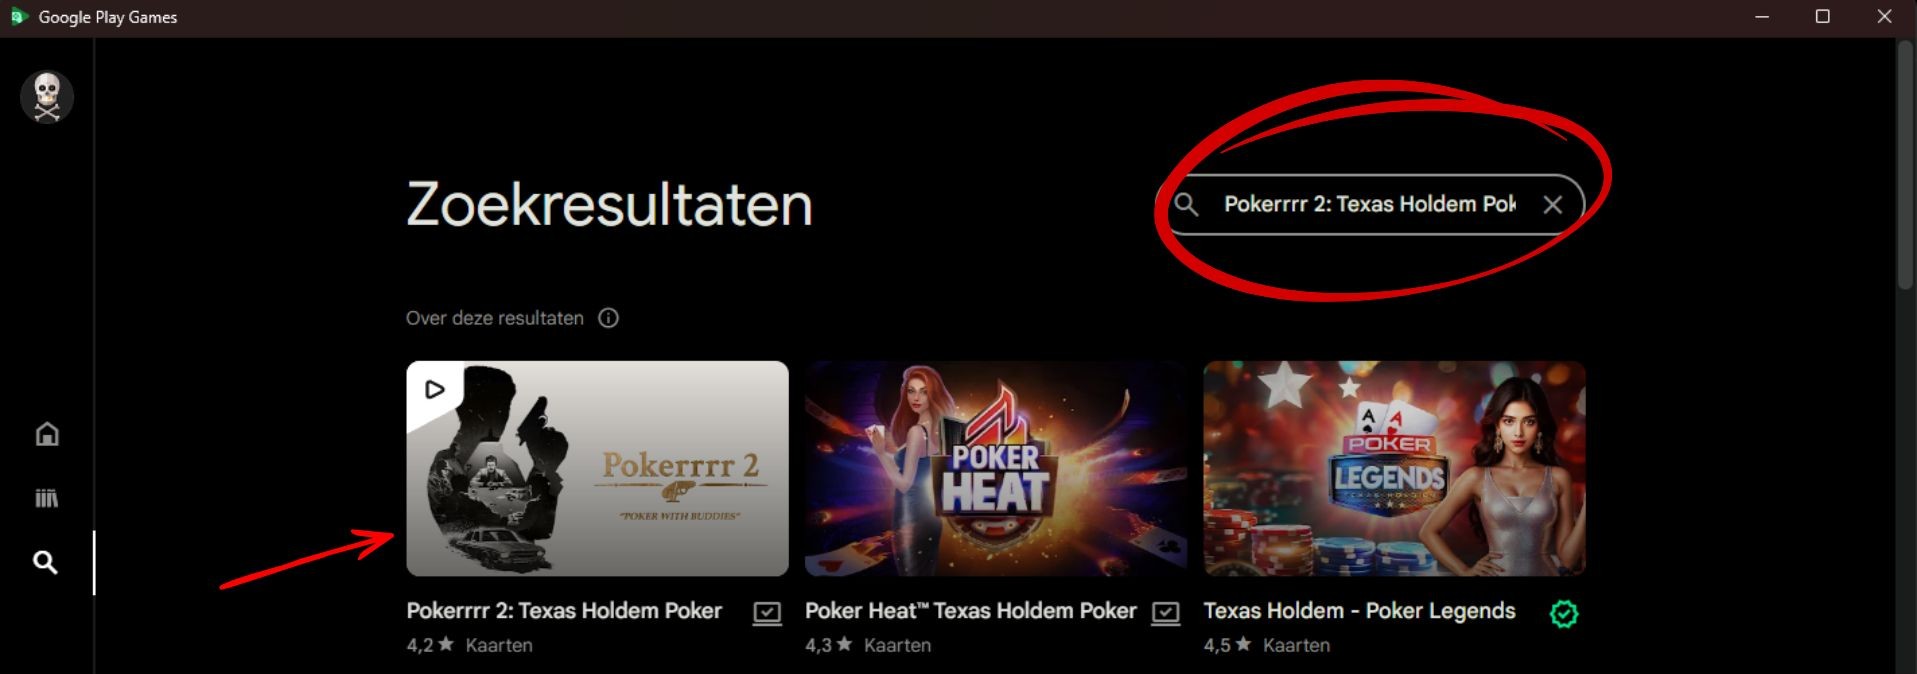Open the info icon beside Over deze resultaten
This screenshot has width=1917, height=674.
[x=608, y=318]
